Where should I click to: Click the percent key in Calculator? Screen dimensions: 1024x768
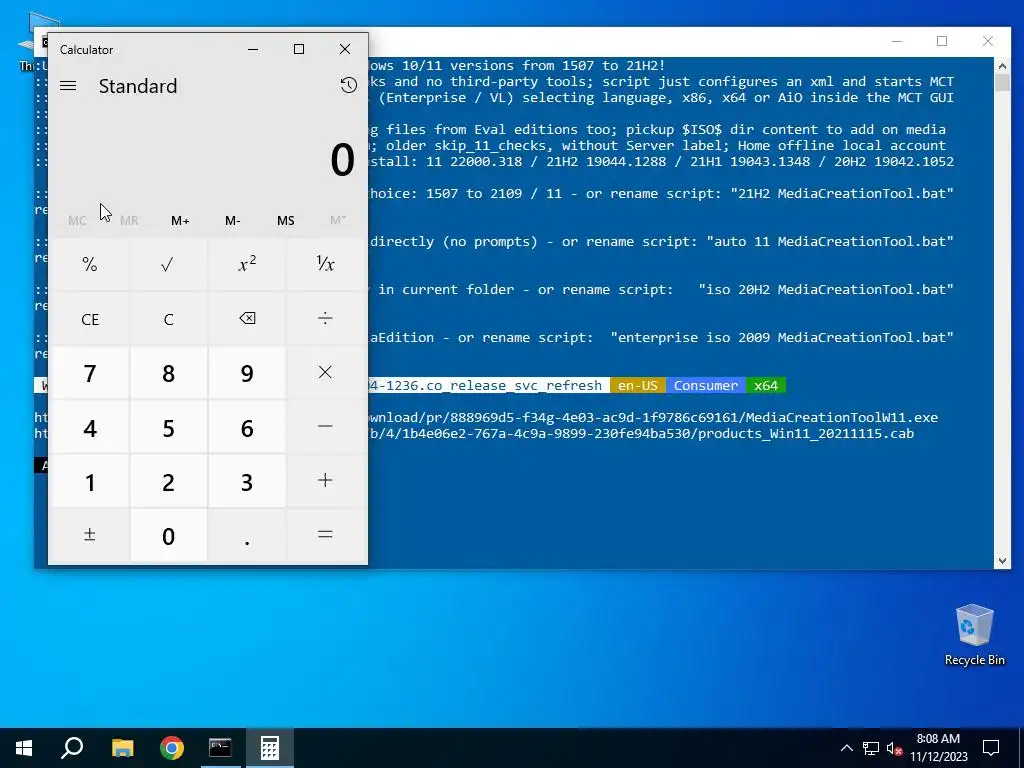tap(90, 264)
